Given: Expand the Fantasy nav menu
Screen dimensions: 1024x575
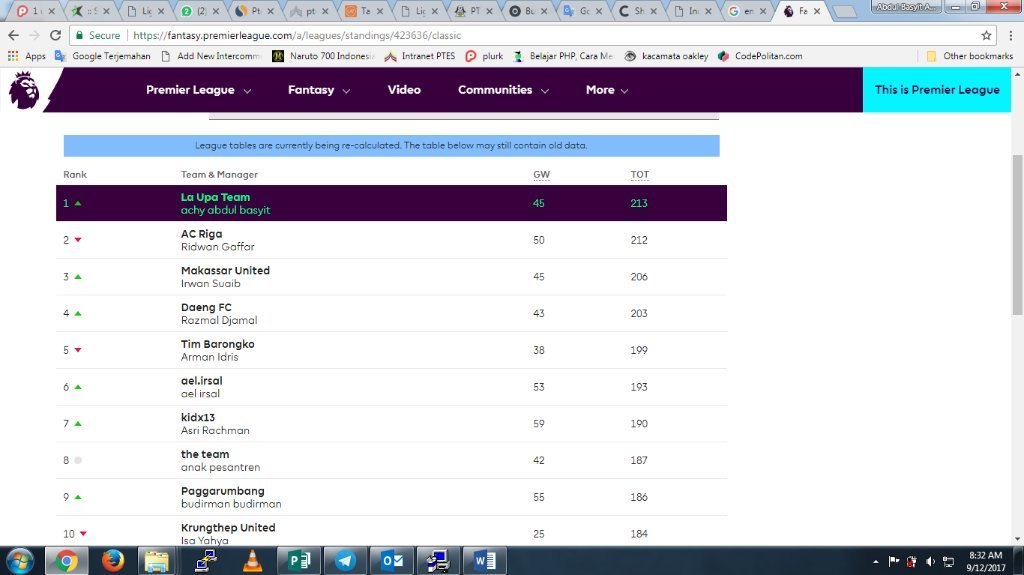Looking at the screenshot, I should 319,90.
